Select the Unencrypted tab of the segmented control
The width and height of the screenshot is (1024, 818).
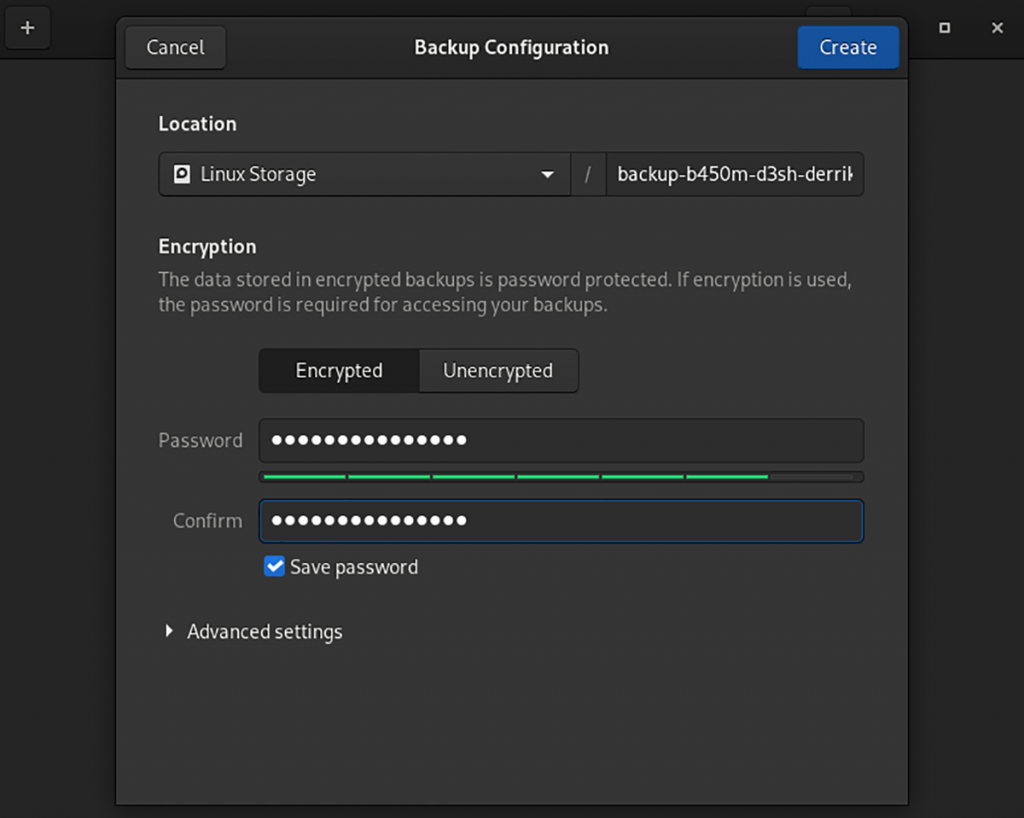pyautogui.click(x=498, y=370)
